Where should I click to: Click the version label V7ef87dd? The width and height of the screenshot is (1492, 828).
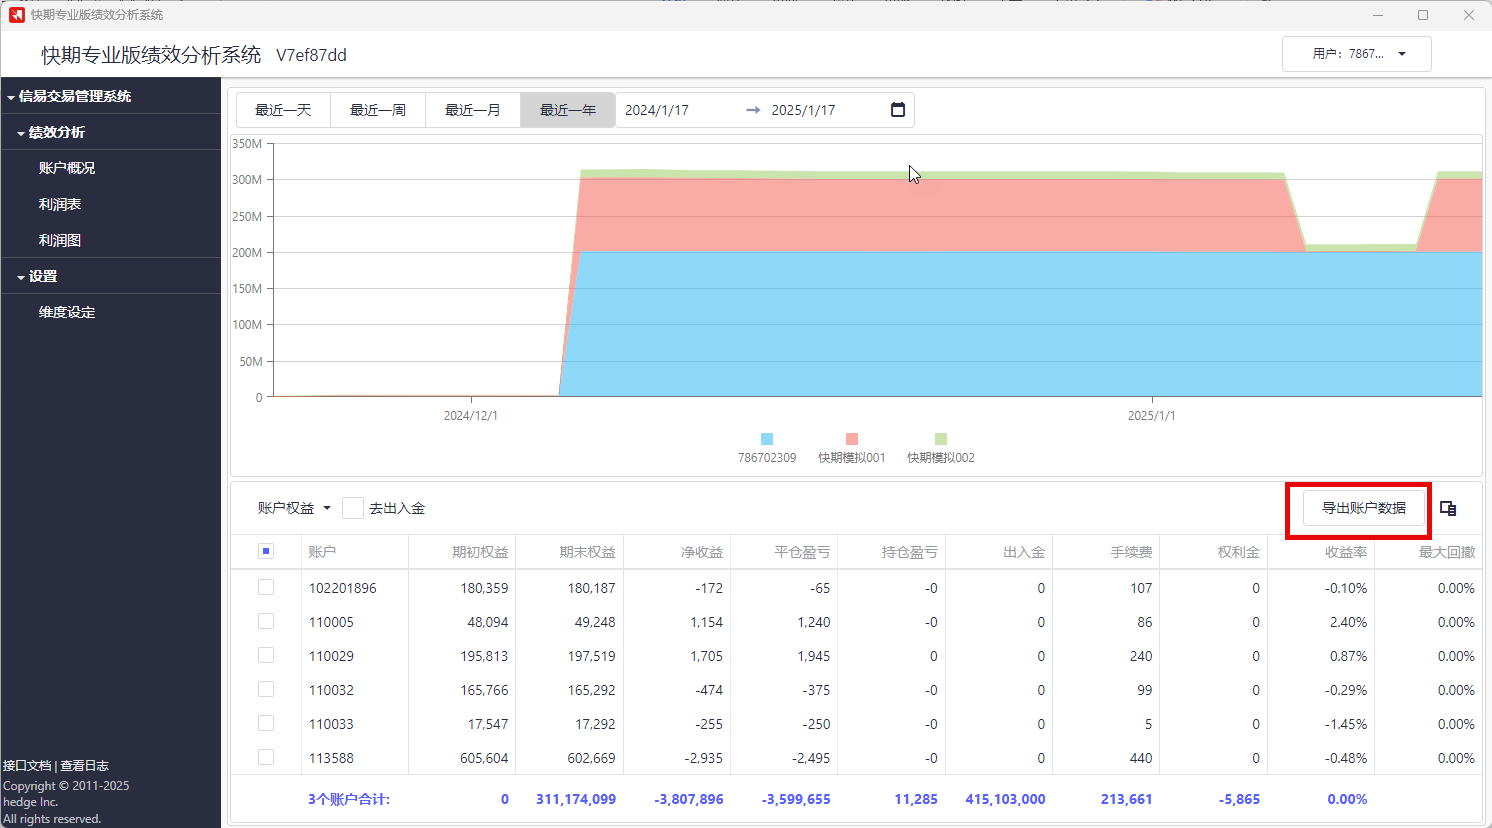311,55
